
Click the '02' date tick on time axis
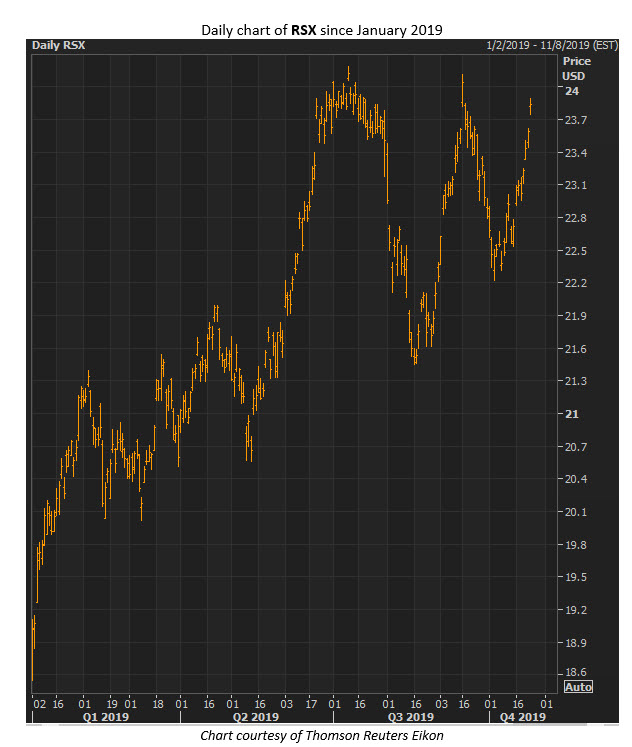(x=40, y=704)
